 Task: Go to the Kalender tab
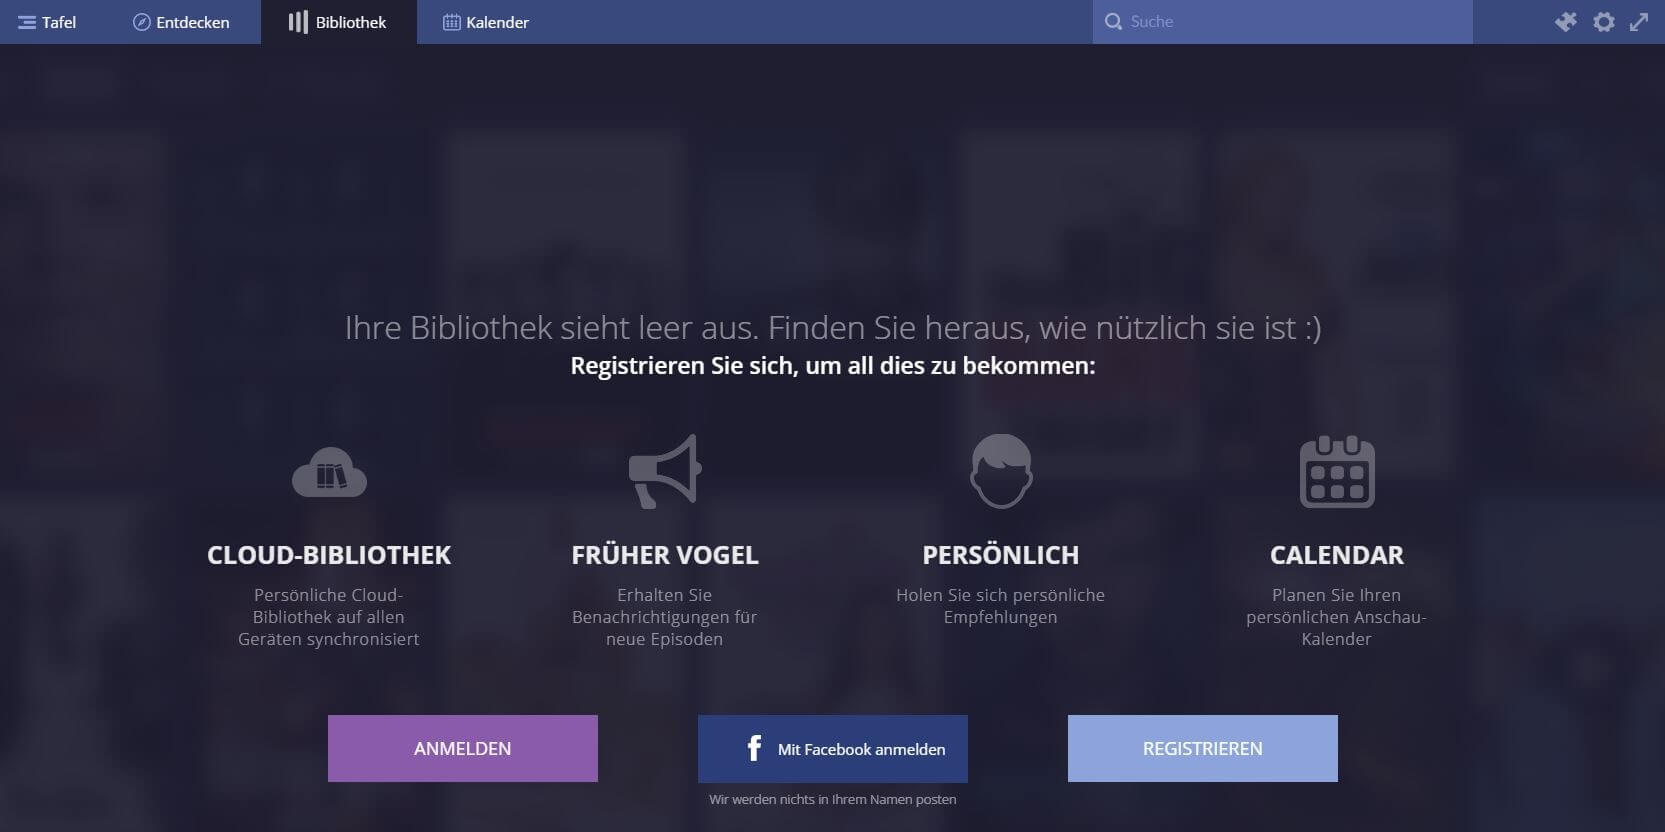(x=486, y=22)
